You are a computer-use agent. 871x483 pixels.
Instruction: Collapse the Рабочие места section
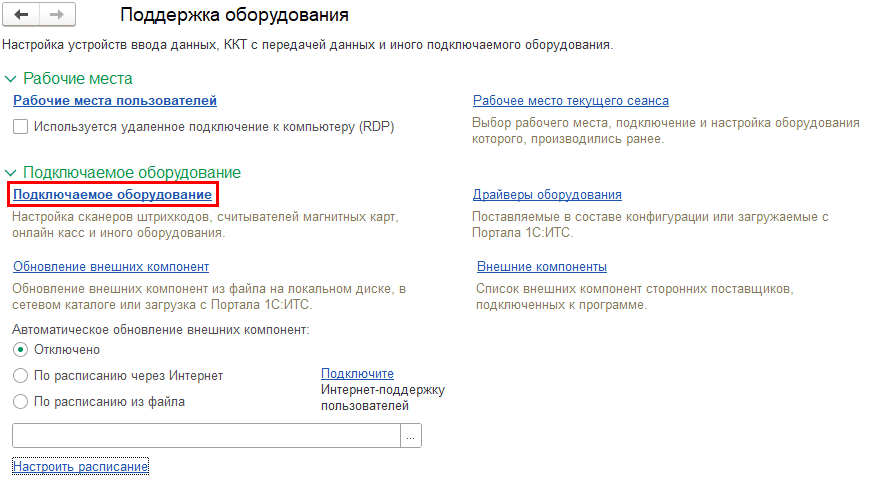pos(11,79)
